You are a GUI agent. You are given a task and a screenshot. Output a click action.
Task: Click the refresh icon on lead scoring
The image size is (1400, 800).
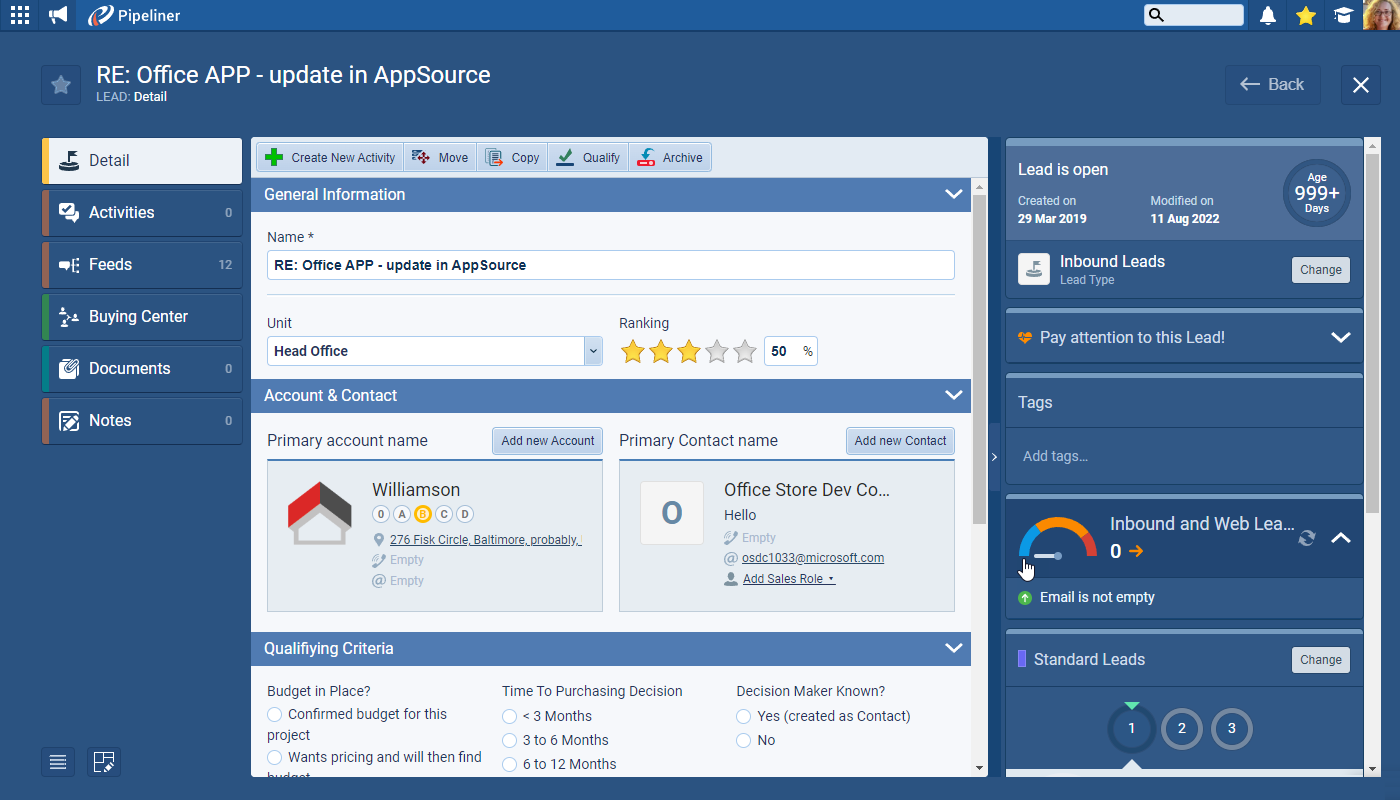(x=1306, y=538)
